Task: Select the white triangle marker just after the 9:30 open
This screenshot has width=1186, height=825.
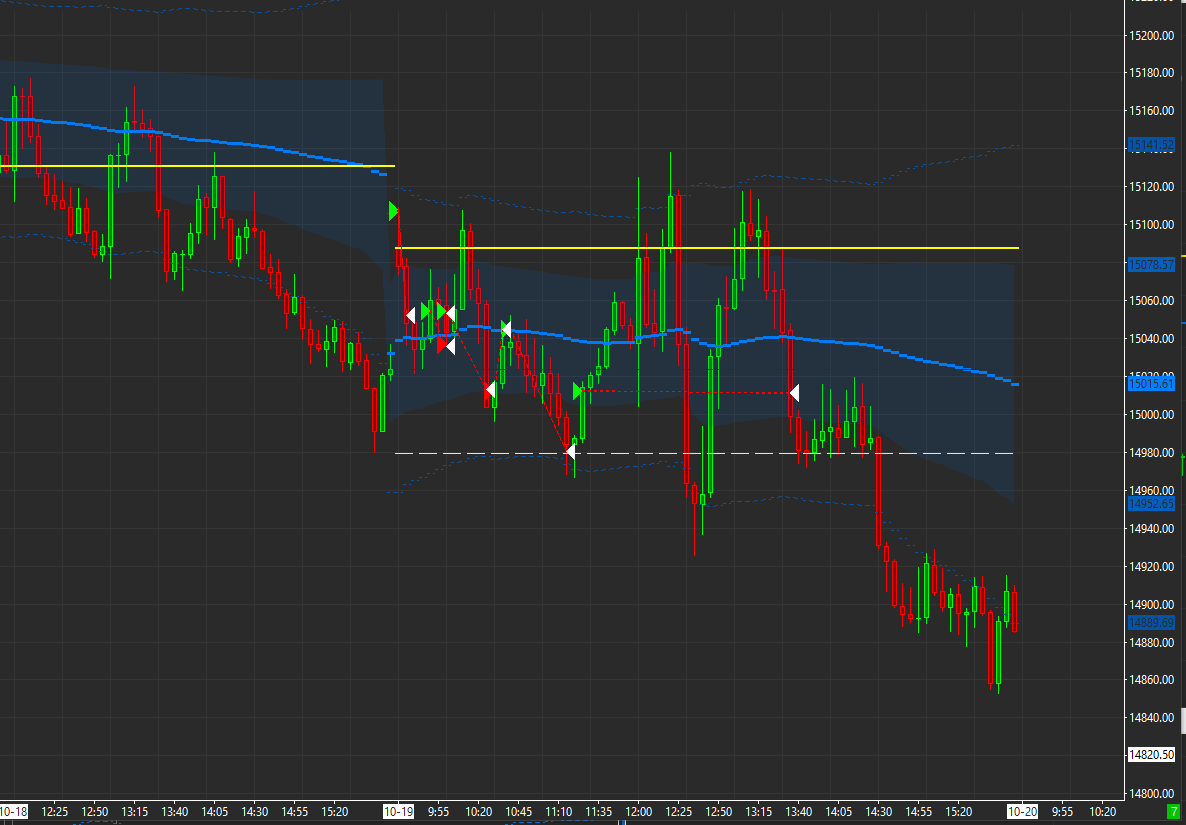Action: [411, 315]
